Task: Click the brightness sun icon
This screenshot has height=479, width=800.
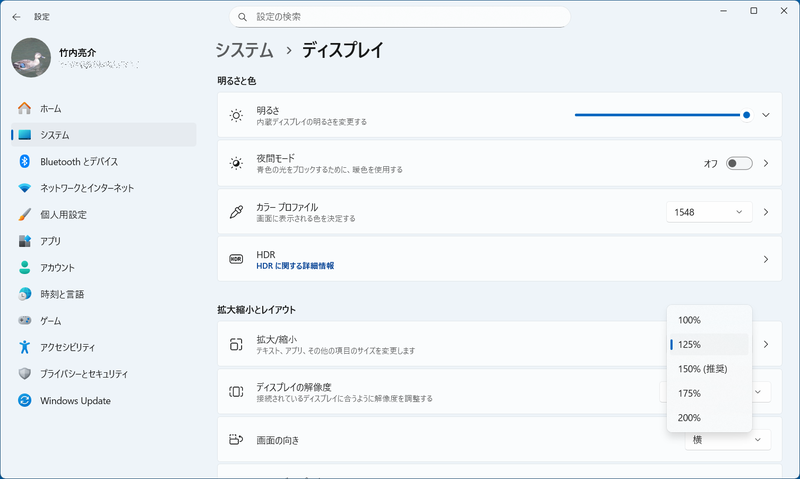Action: pyautogui.click(x=236, y=115)
